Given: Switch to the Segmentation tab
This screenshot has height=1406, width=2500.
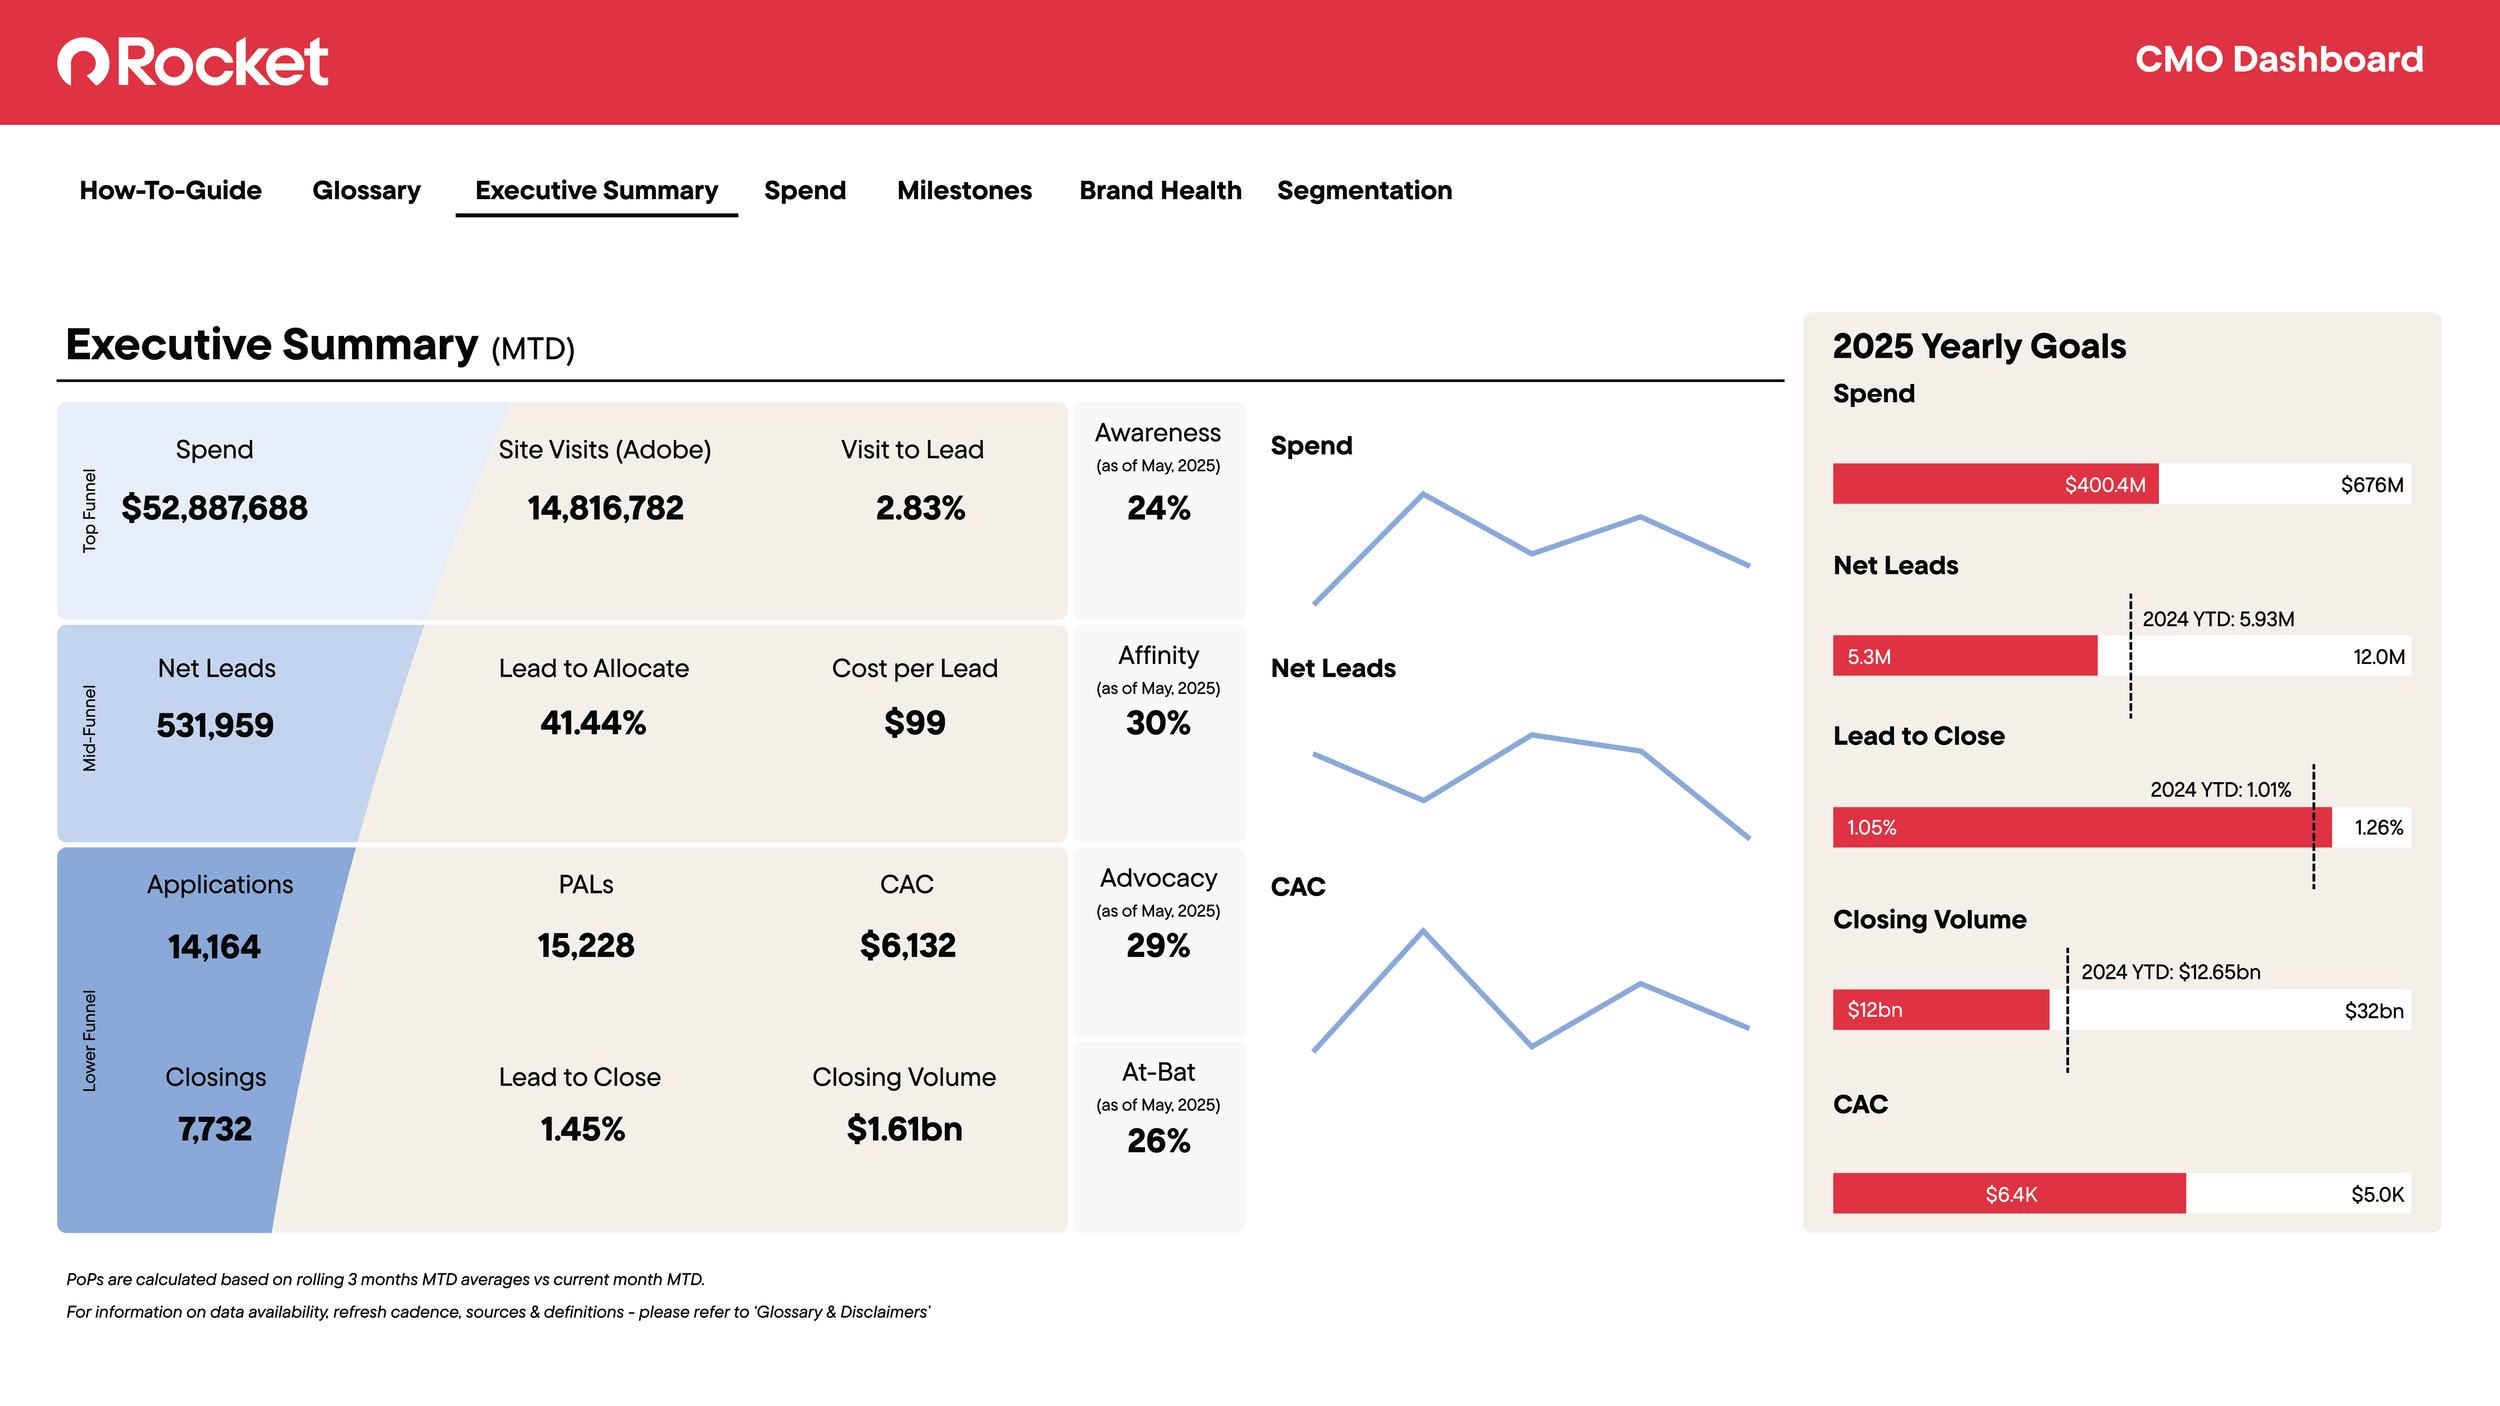Looking at the screenshot, I should click(1364, 190).
